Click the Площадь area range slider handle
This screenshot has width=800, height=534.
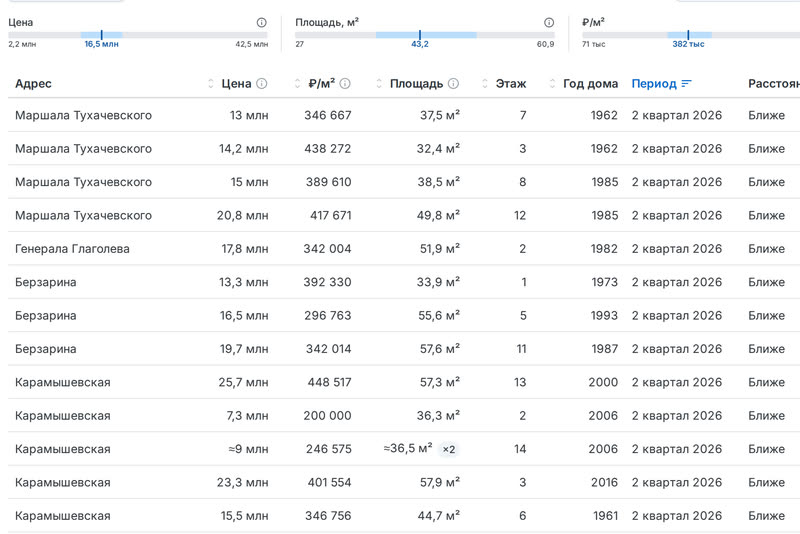click(x=420, y=35)
